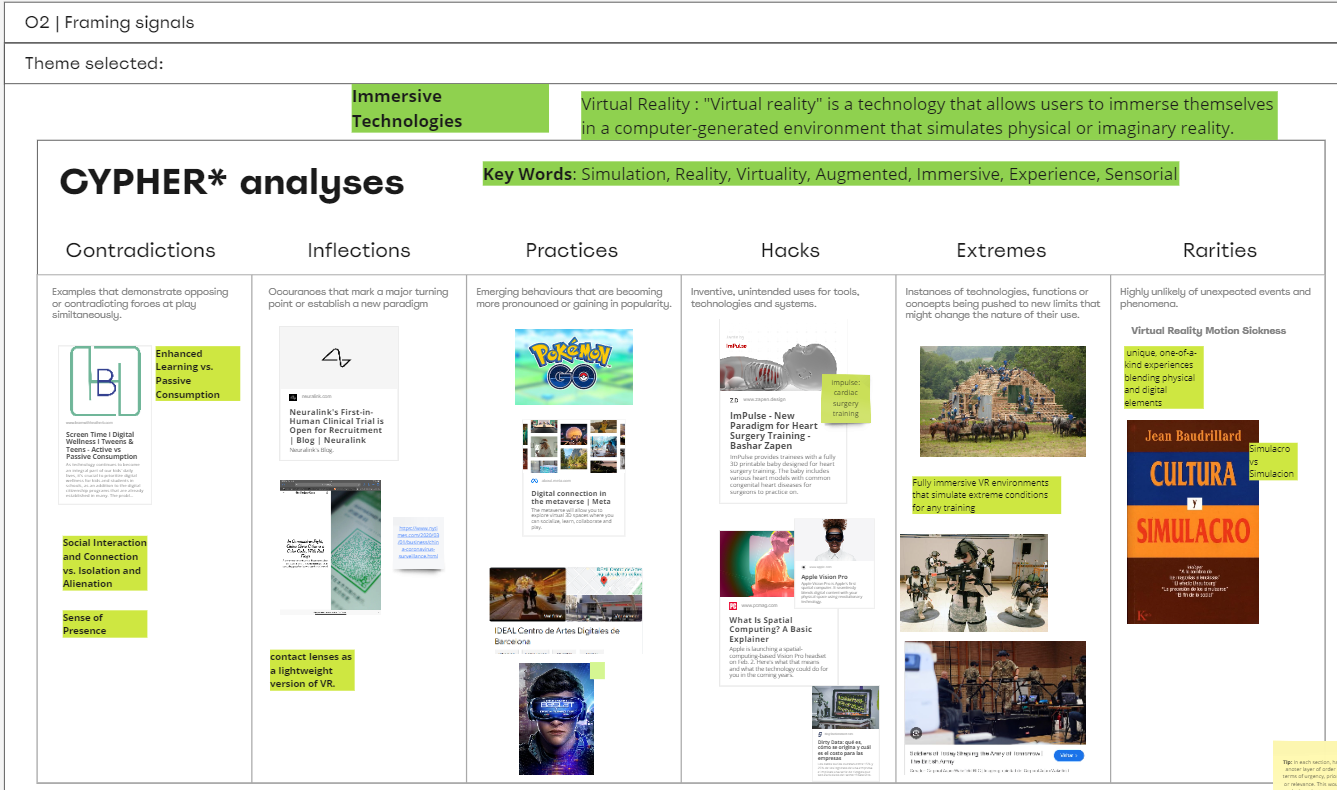Select the Sense of Presence sticky note

click(104, 624)
